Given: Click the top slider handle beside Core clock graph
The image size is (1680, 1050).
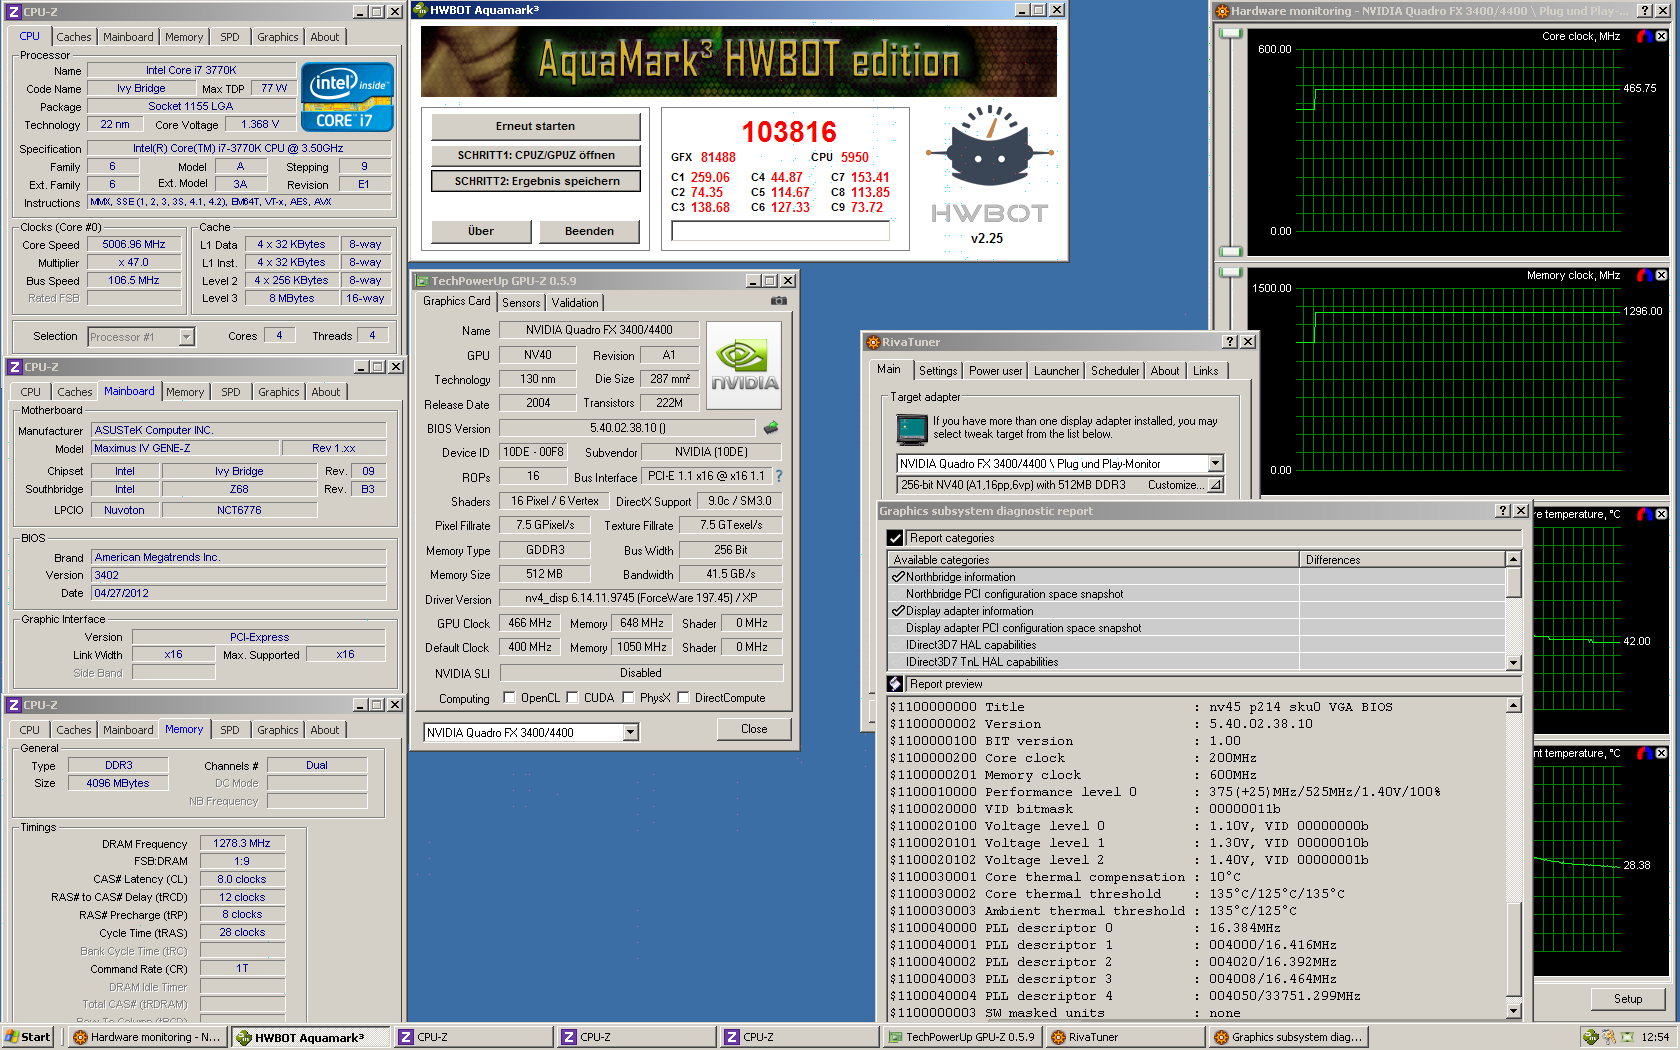Looking at the screenshot, I should click(1231, 33).
